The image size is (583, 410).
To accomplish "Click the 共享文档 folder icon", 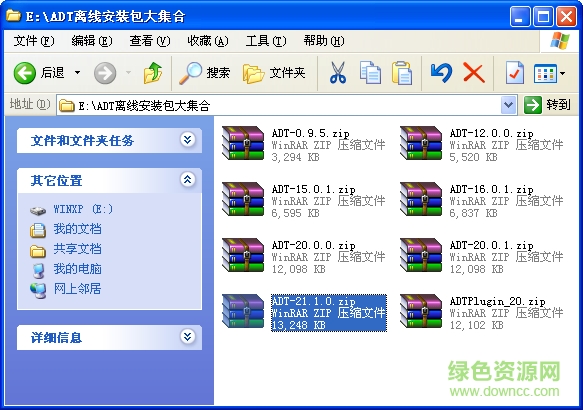I will click(38, 251).
